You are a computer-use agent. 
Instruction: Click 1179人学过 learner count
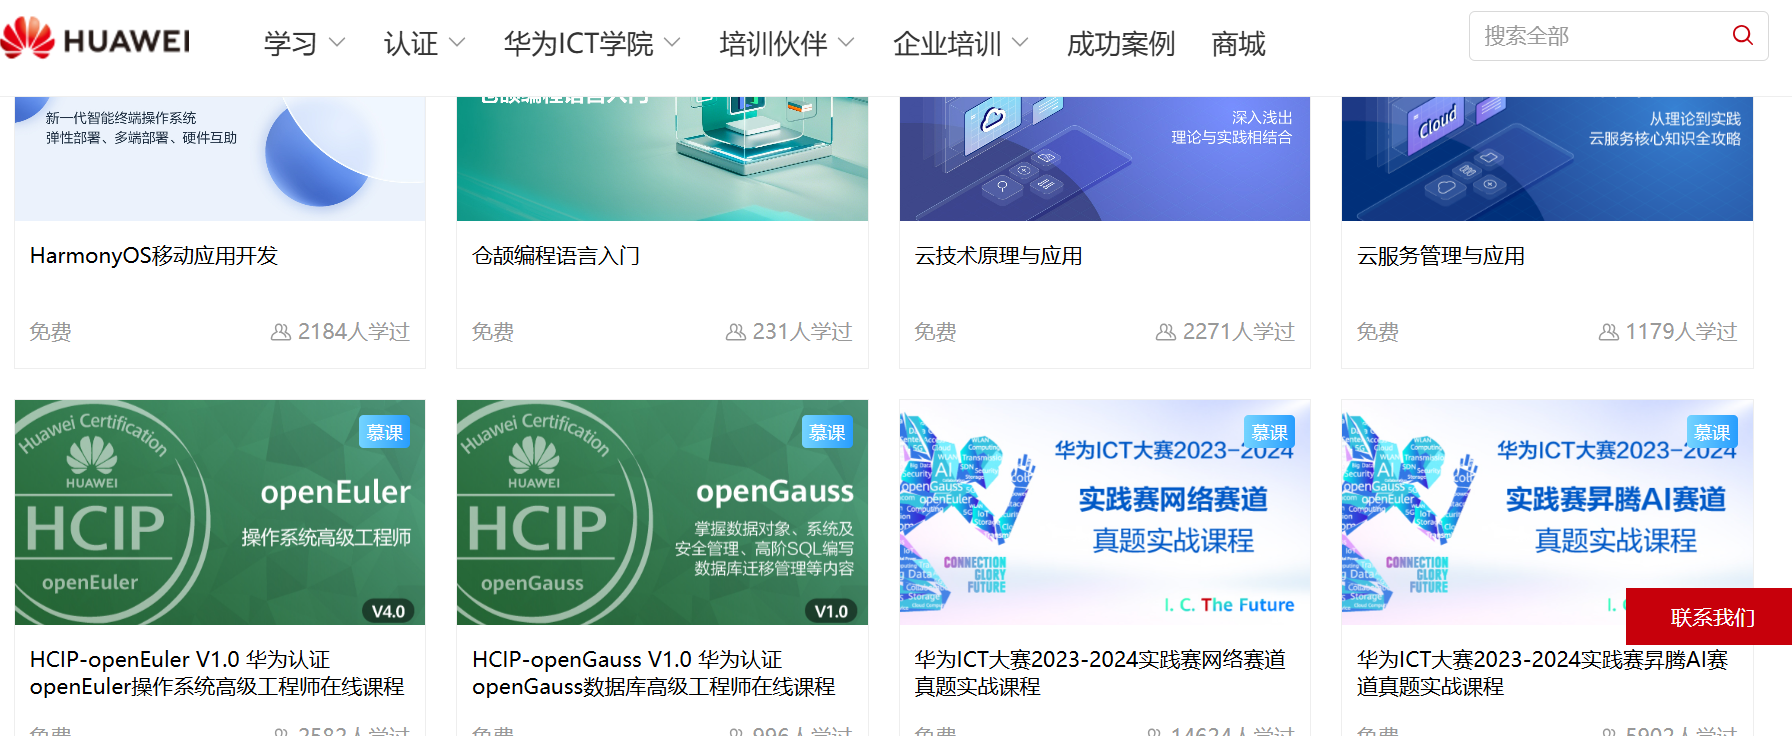1682,332
